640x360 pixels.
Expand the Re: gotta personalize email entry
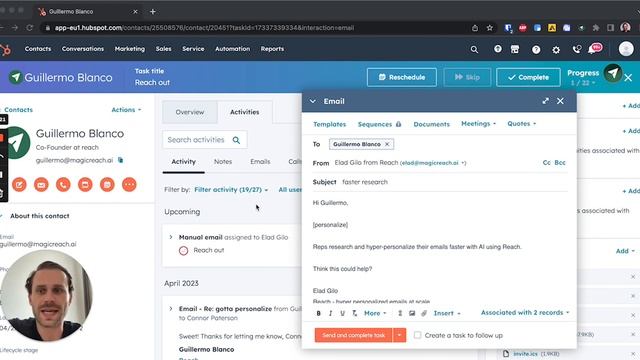(171, 309)
